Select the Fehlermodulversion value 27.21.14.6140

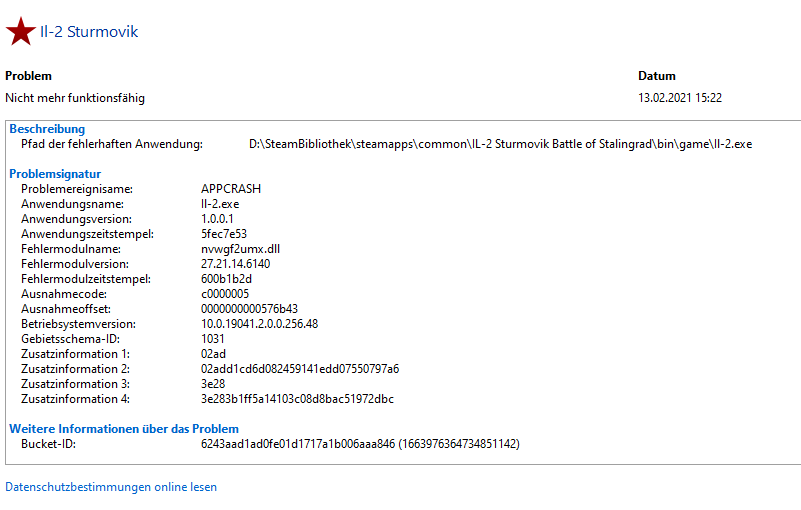[235, 264]
